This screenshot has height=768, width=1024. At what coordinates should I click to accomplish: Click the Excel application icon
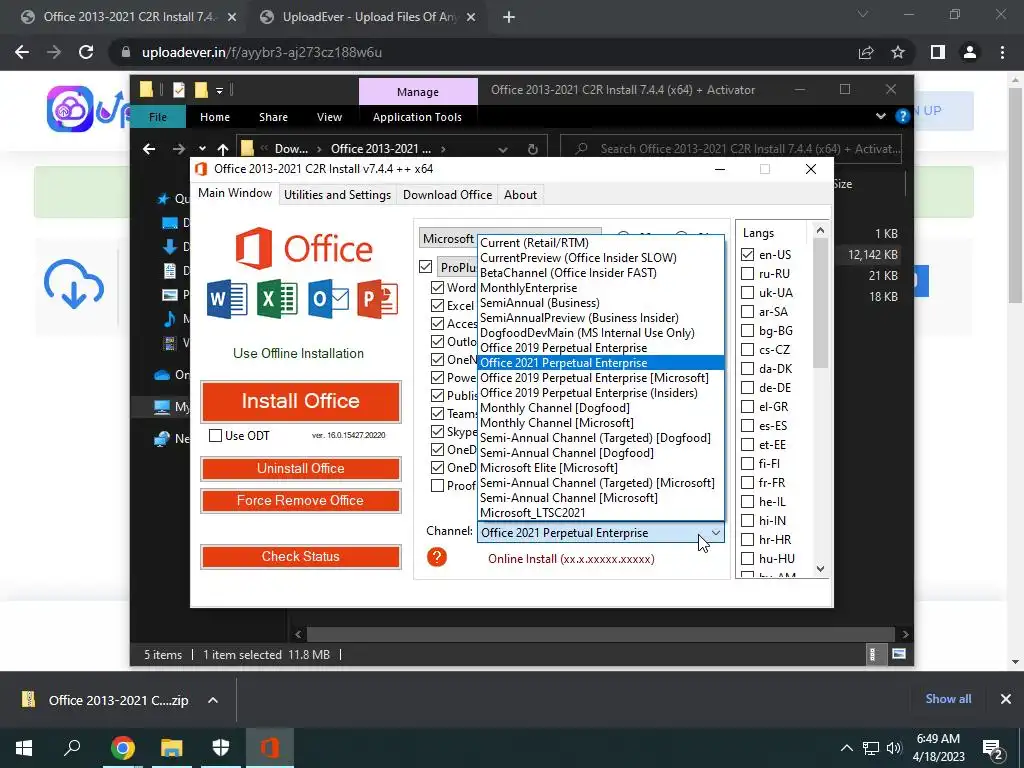(277, 299)
